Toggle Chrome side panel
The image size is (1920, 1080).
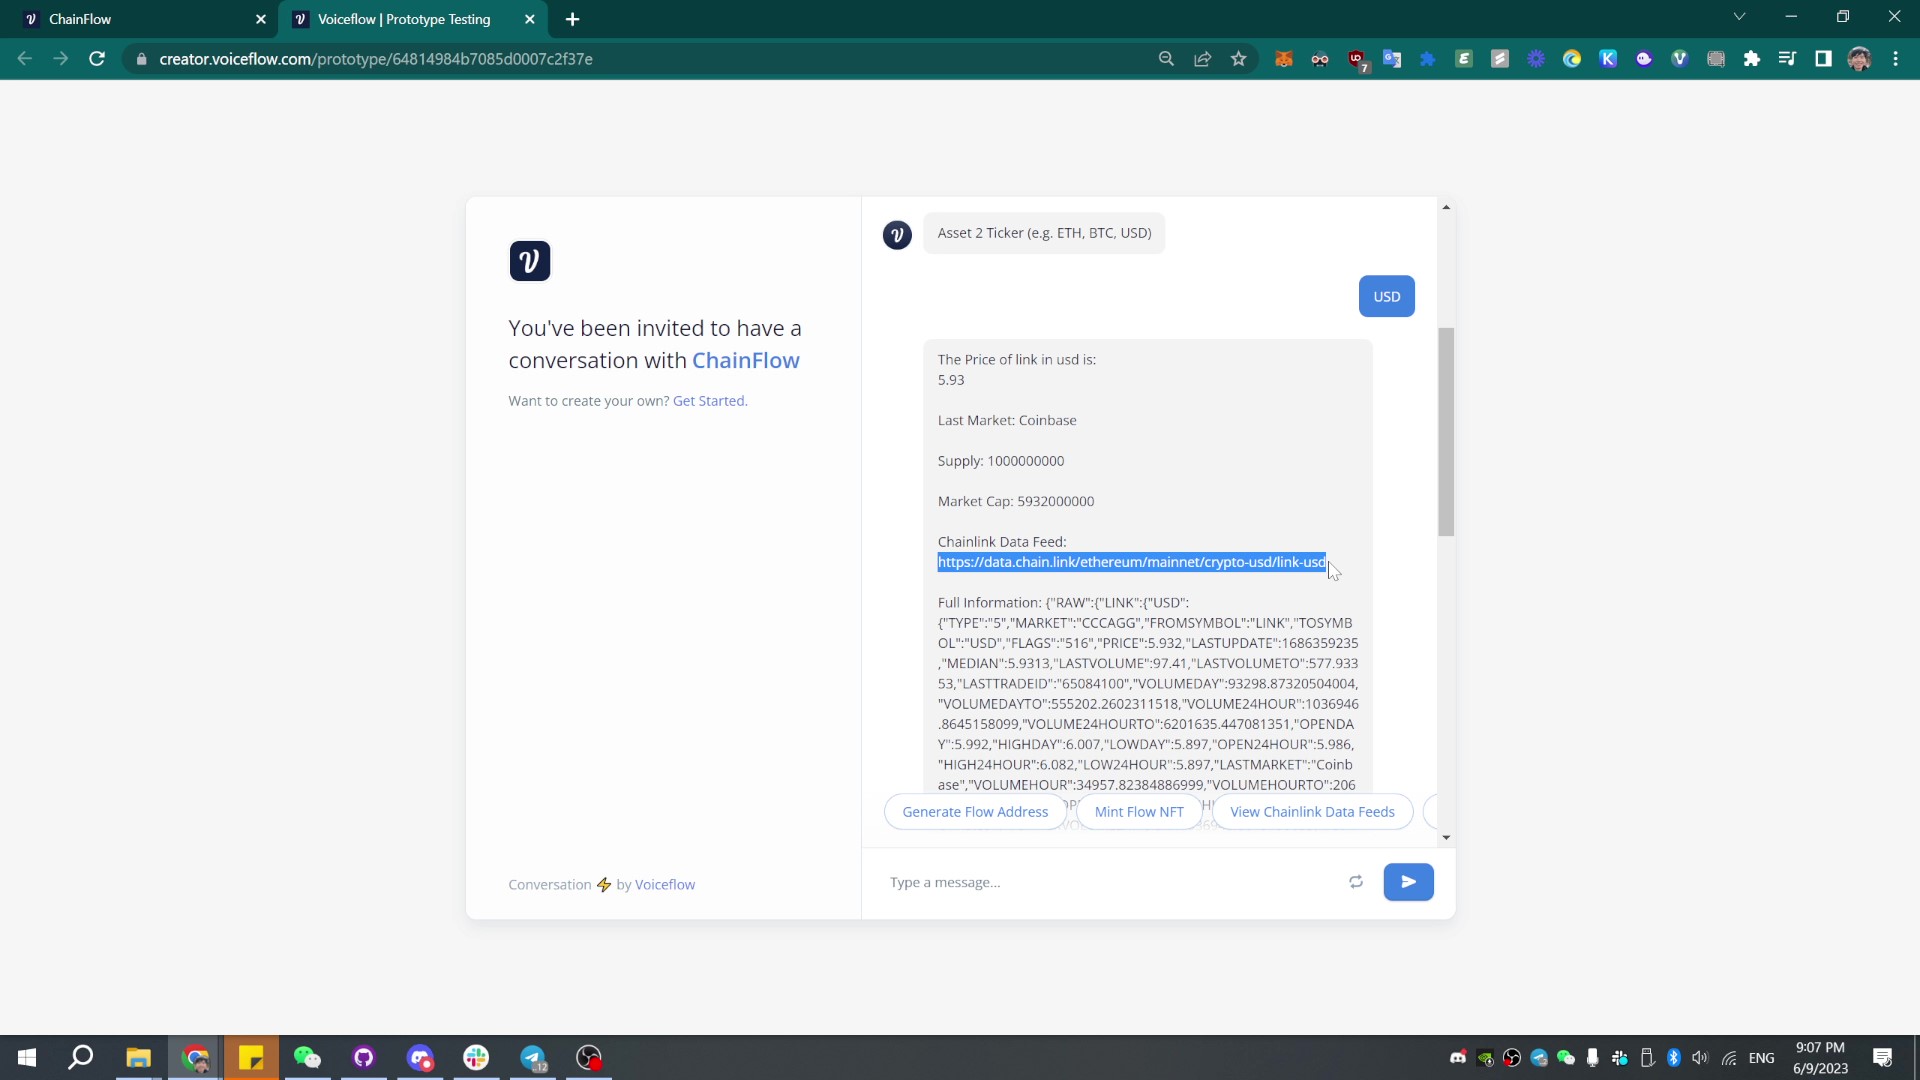1823,59
